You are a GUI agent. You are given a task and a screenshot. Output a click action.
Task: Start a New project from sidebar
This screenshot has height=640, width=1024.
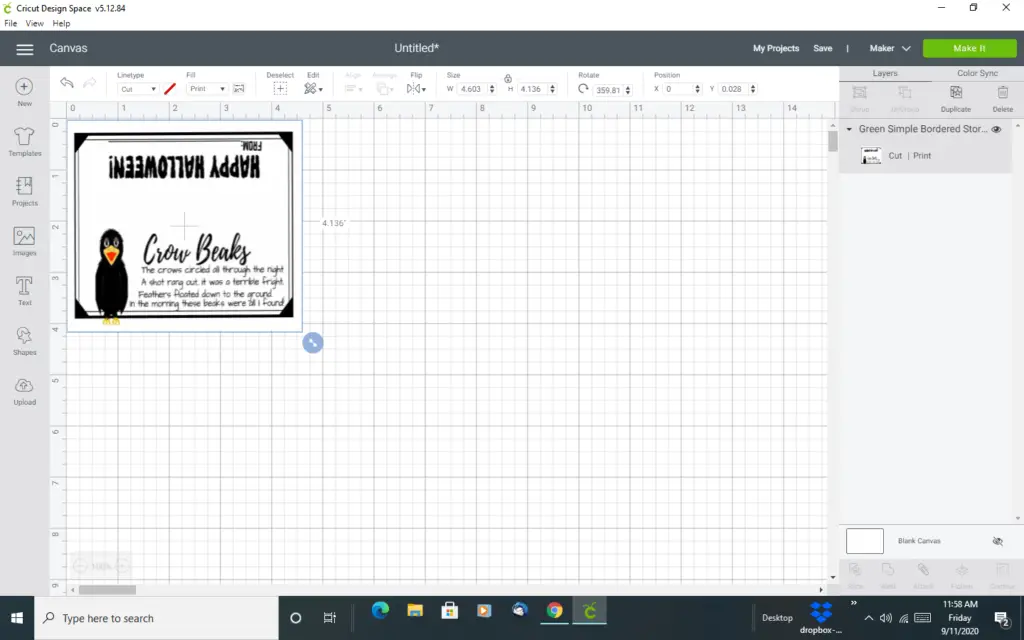[x=24, y=92]
